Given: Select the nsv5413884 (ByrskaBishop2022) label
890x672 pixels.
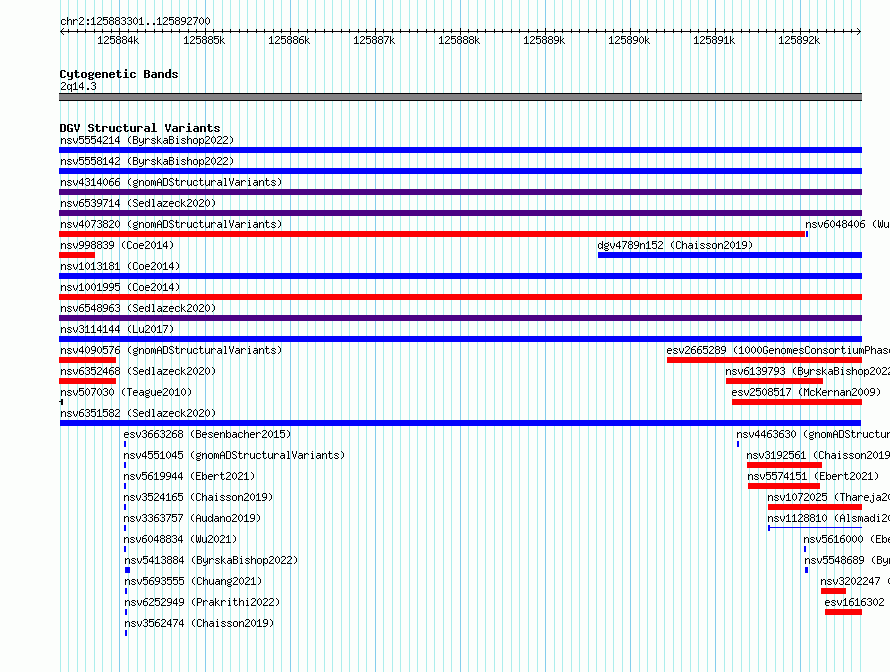Looking at the screenshot, I should pos(211,560).
